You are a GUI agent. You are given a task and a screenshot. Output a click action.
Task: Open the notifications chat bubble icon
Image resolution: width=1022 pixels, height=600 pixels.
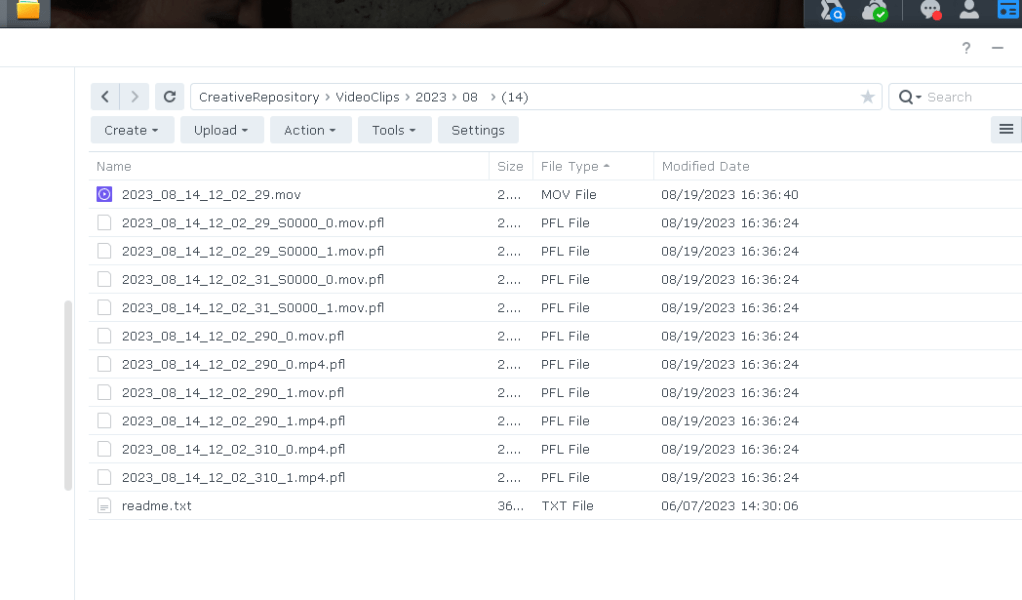930,10
